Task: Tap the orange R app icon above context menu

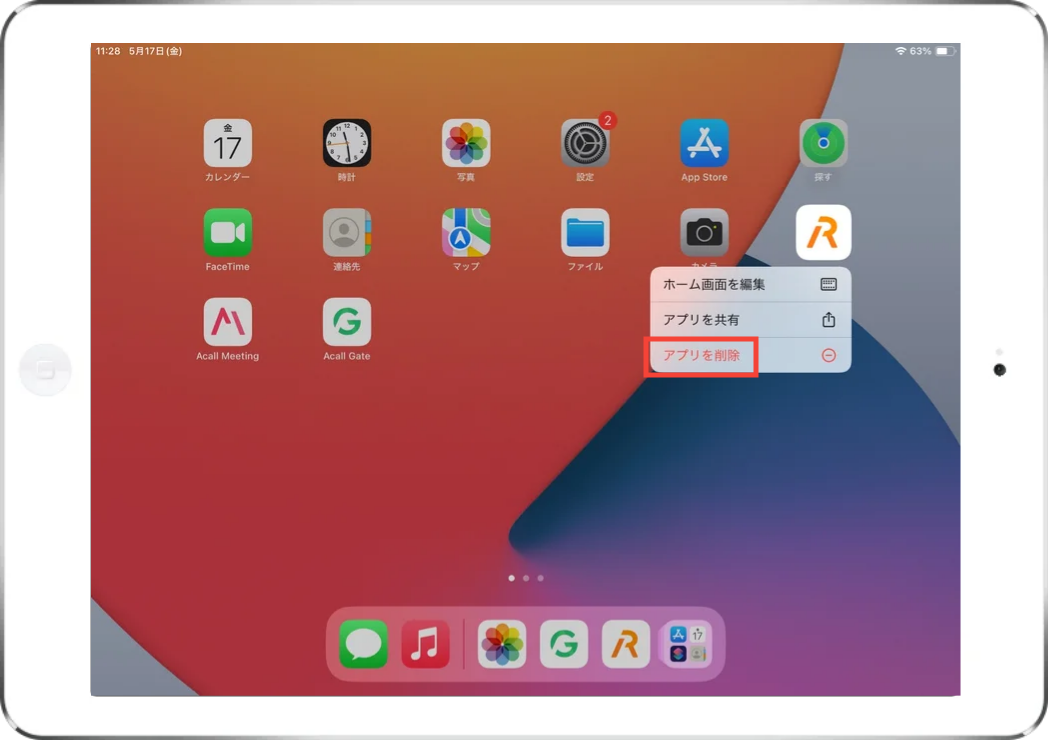Action: coord(823,233)
